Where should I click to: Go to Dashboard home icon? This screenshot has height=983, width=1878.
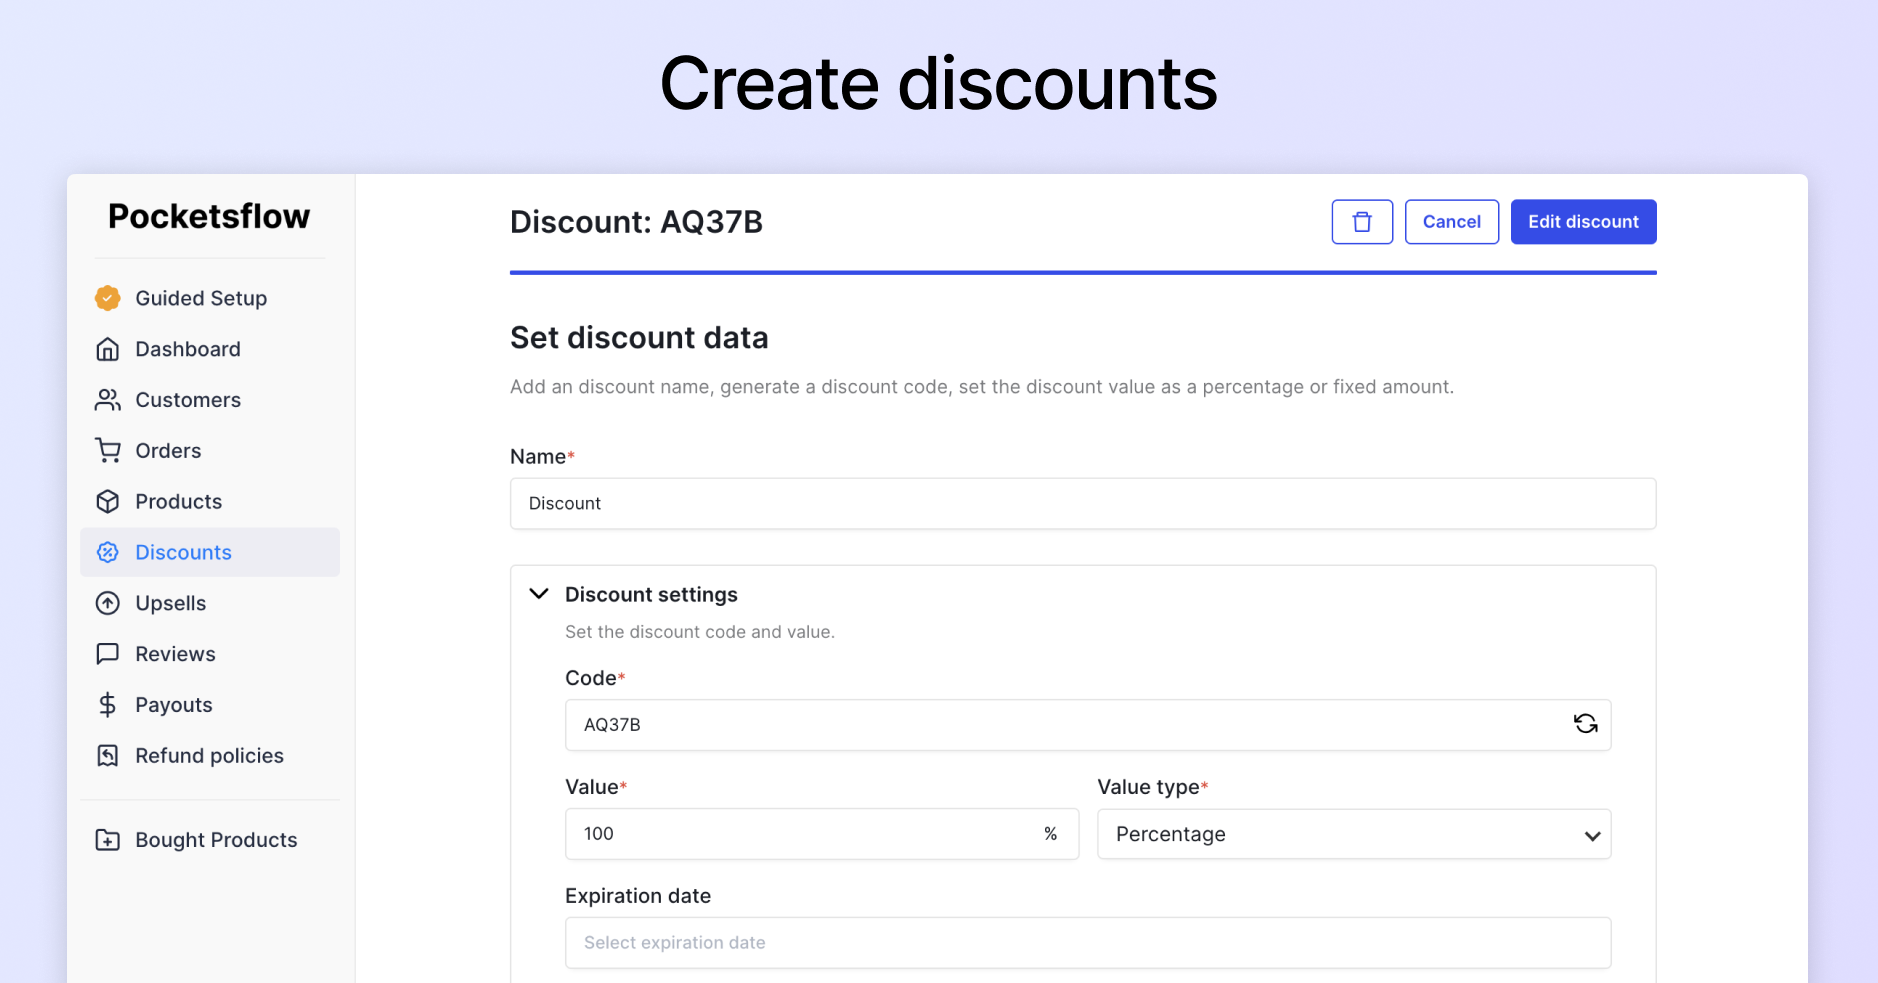(x=108, y=349)
